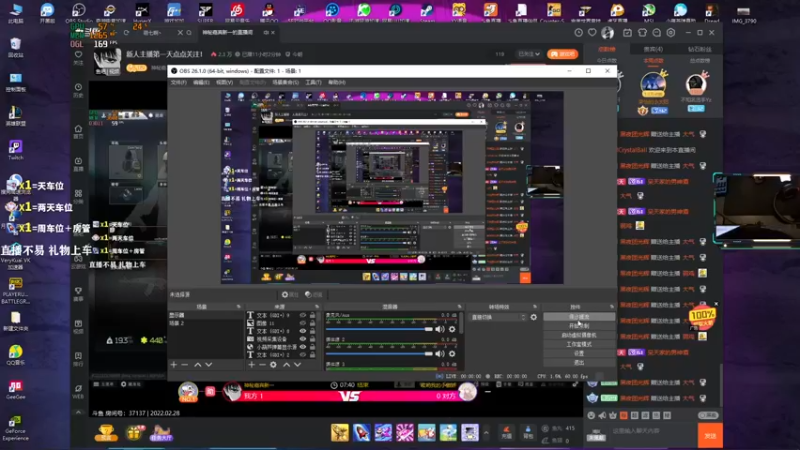Switch to the 贵宾(4) tab
The image size is (800, 450).
tap(653, 49)
